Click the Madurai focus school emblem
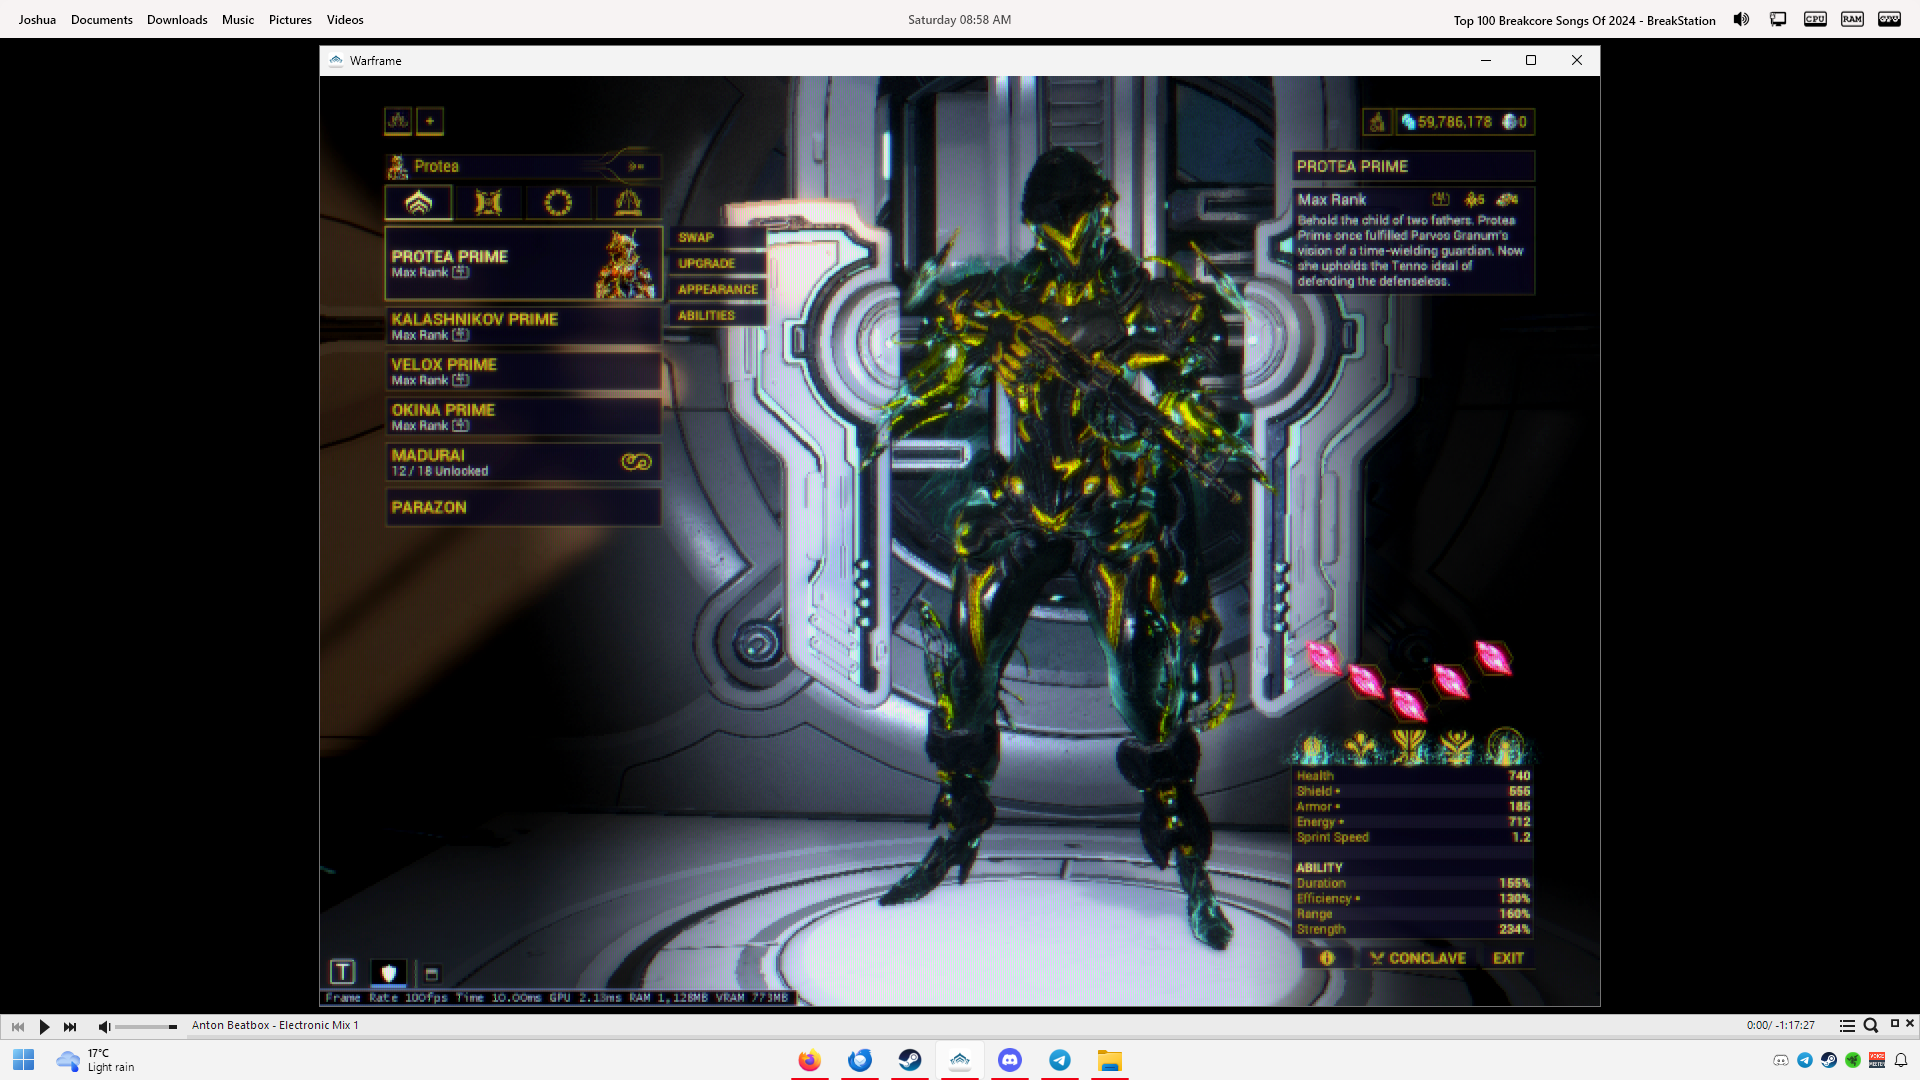 click(636, 462)
